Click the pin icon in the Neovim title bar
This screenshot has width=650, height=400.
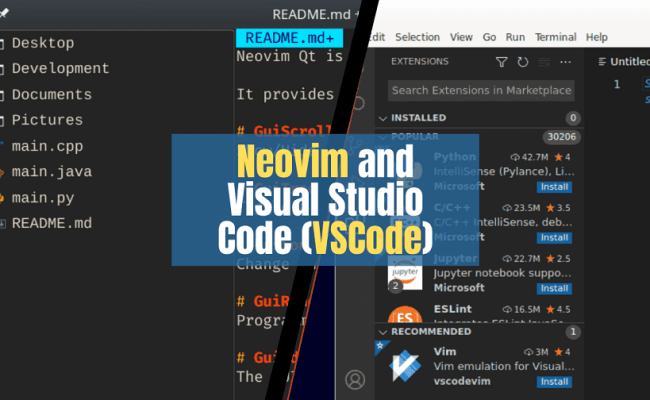[x=4, y=13]
